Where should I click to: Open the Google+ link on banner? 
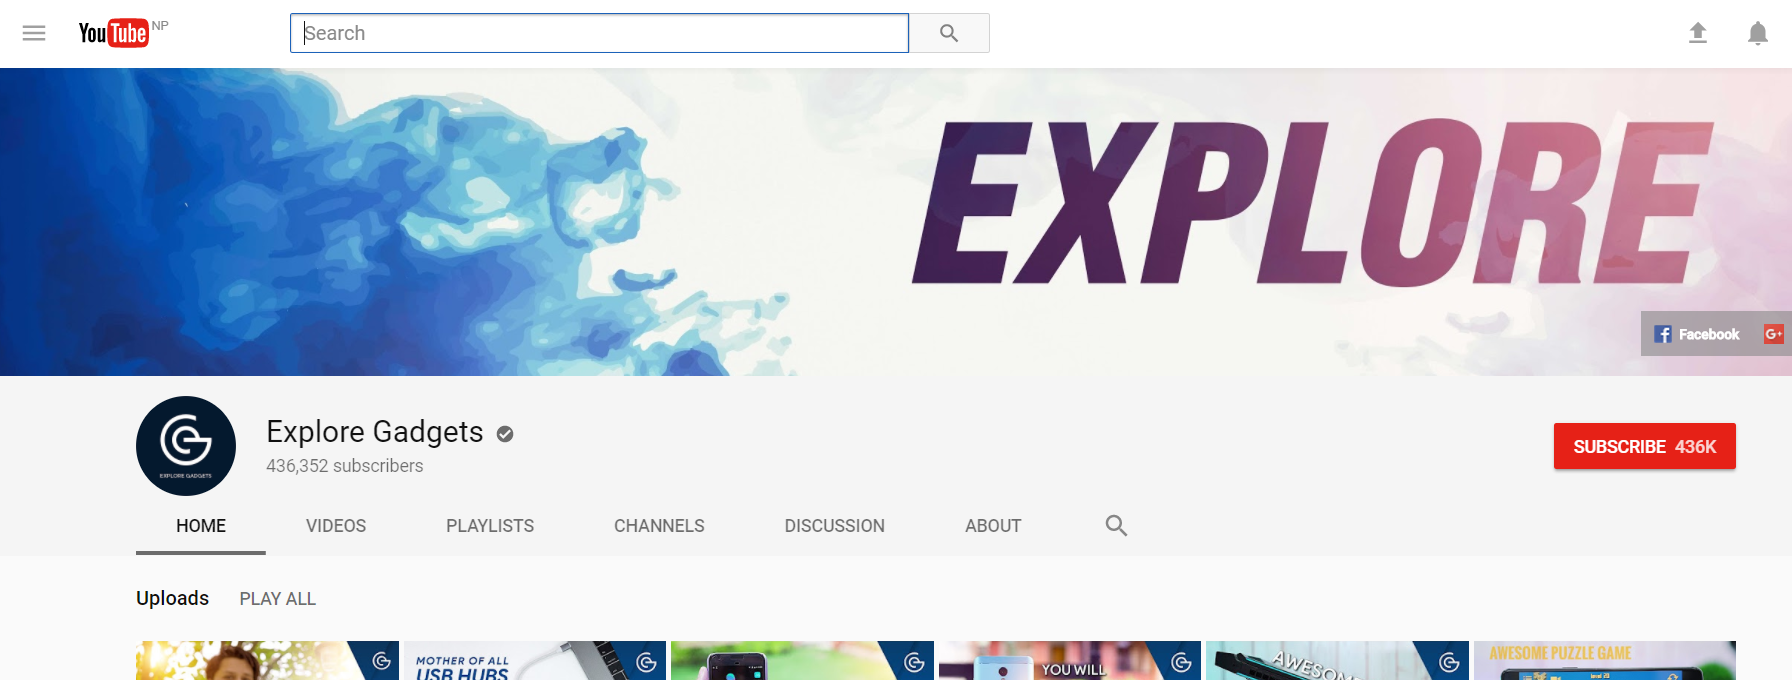tap(1774, 334)
